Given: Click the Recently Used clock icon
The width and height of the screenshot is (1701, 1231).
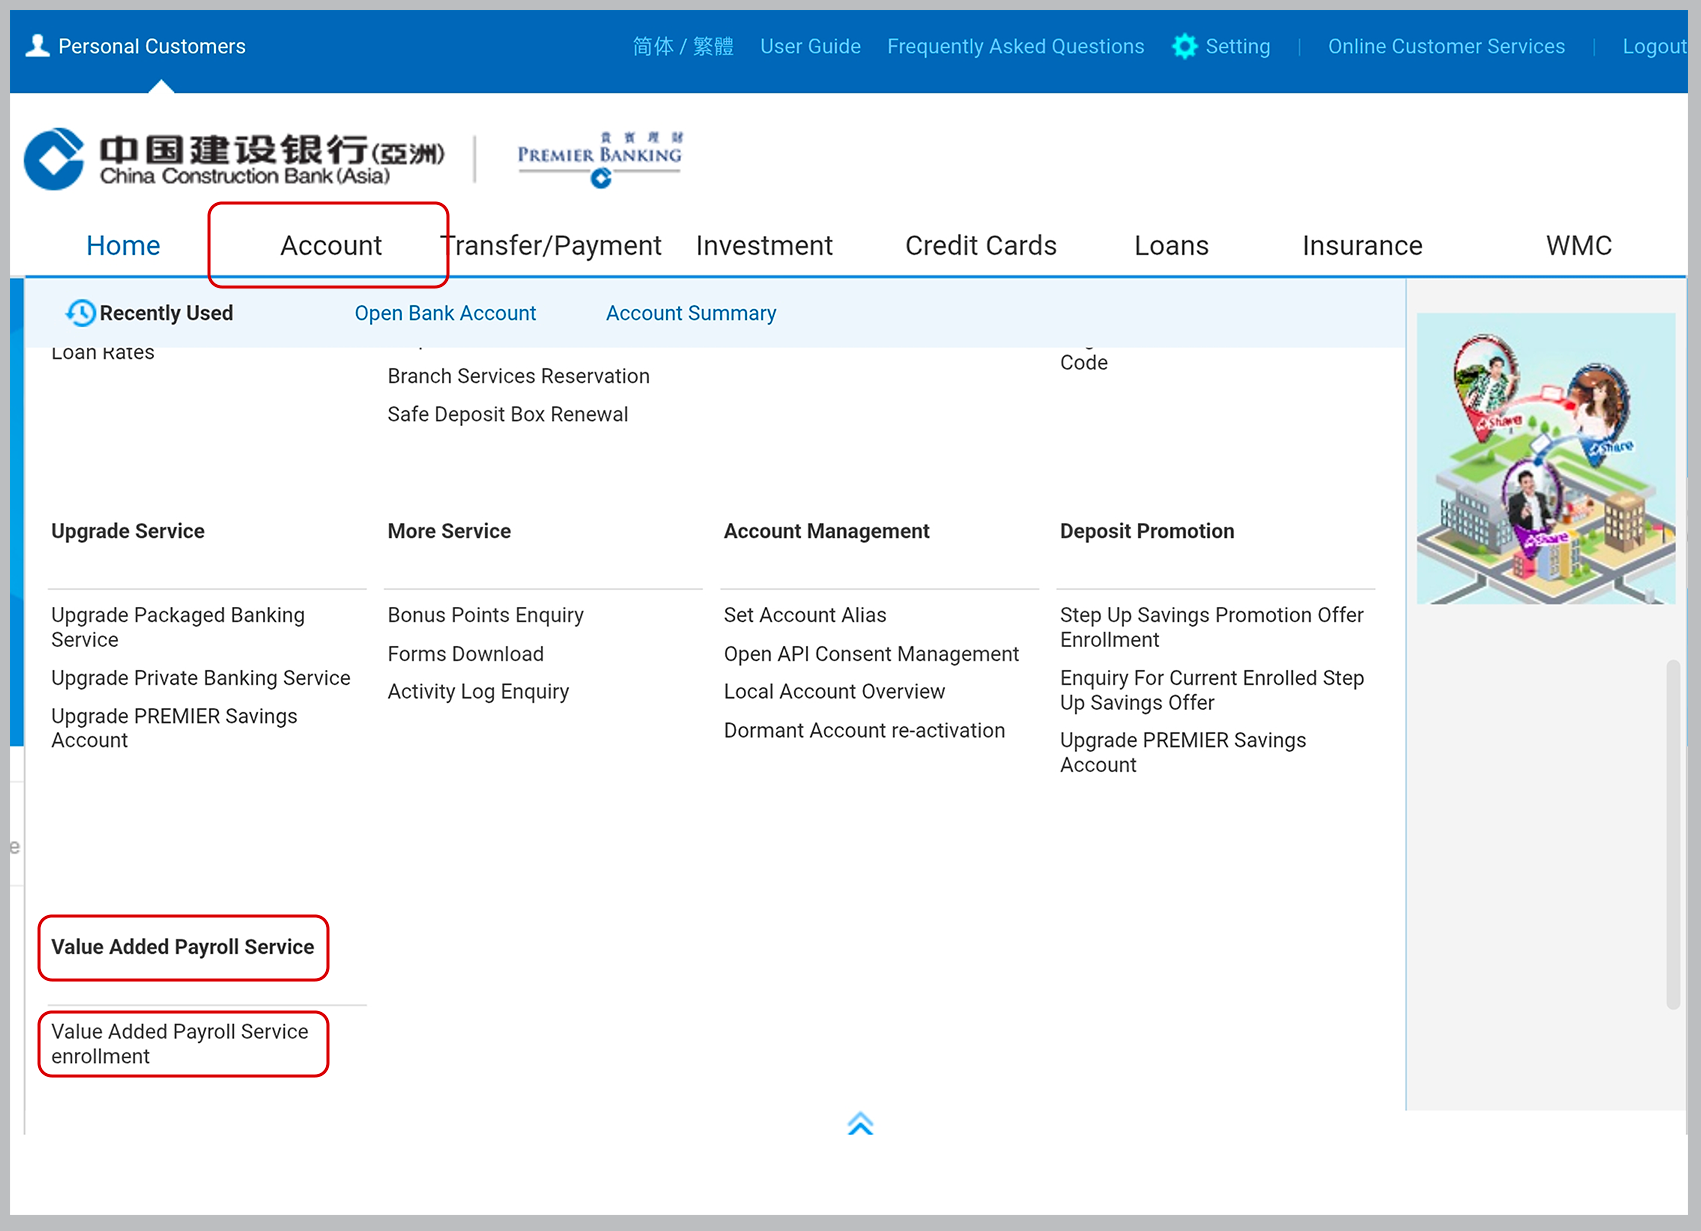Looking at the screenshot, I should pyautogui.click(x=80, y=313).
